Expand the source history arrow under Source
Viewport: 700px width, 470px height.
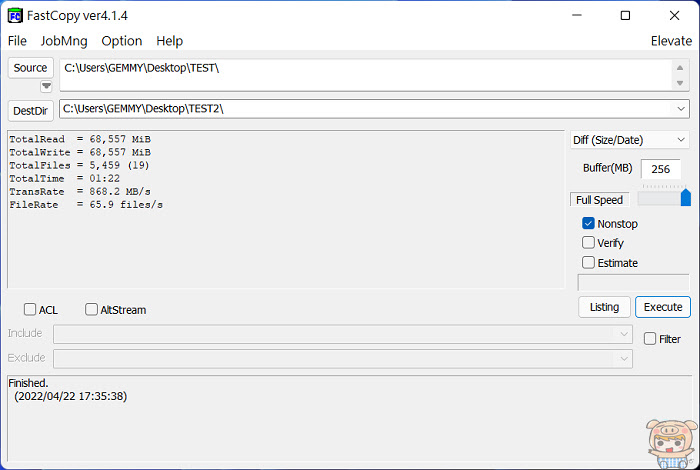[x=46, y=86]
